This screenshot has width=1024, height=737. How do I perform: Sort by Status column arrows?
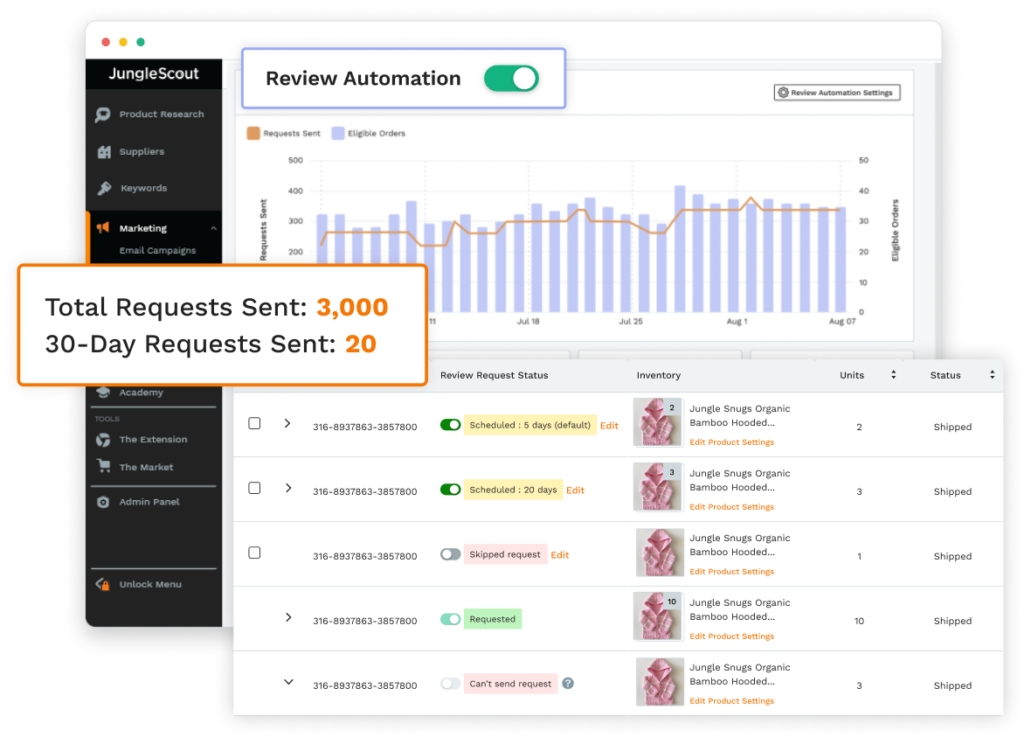point(992,375)
